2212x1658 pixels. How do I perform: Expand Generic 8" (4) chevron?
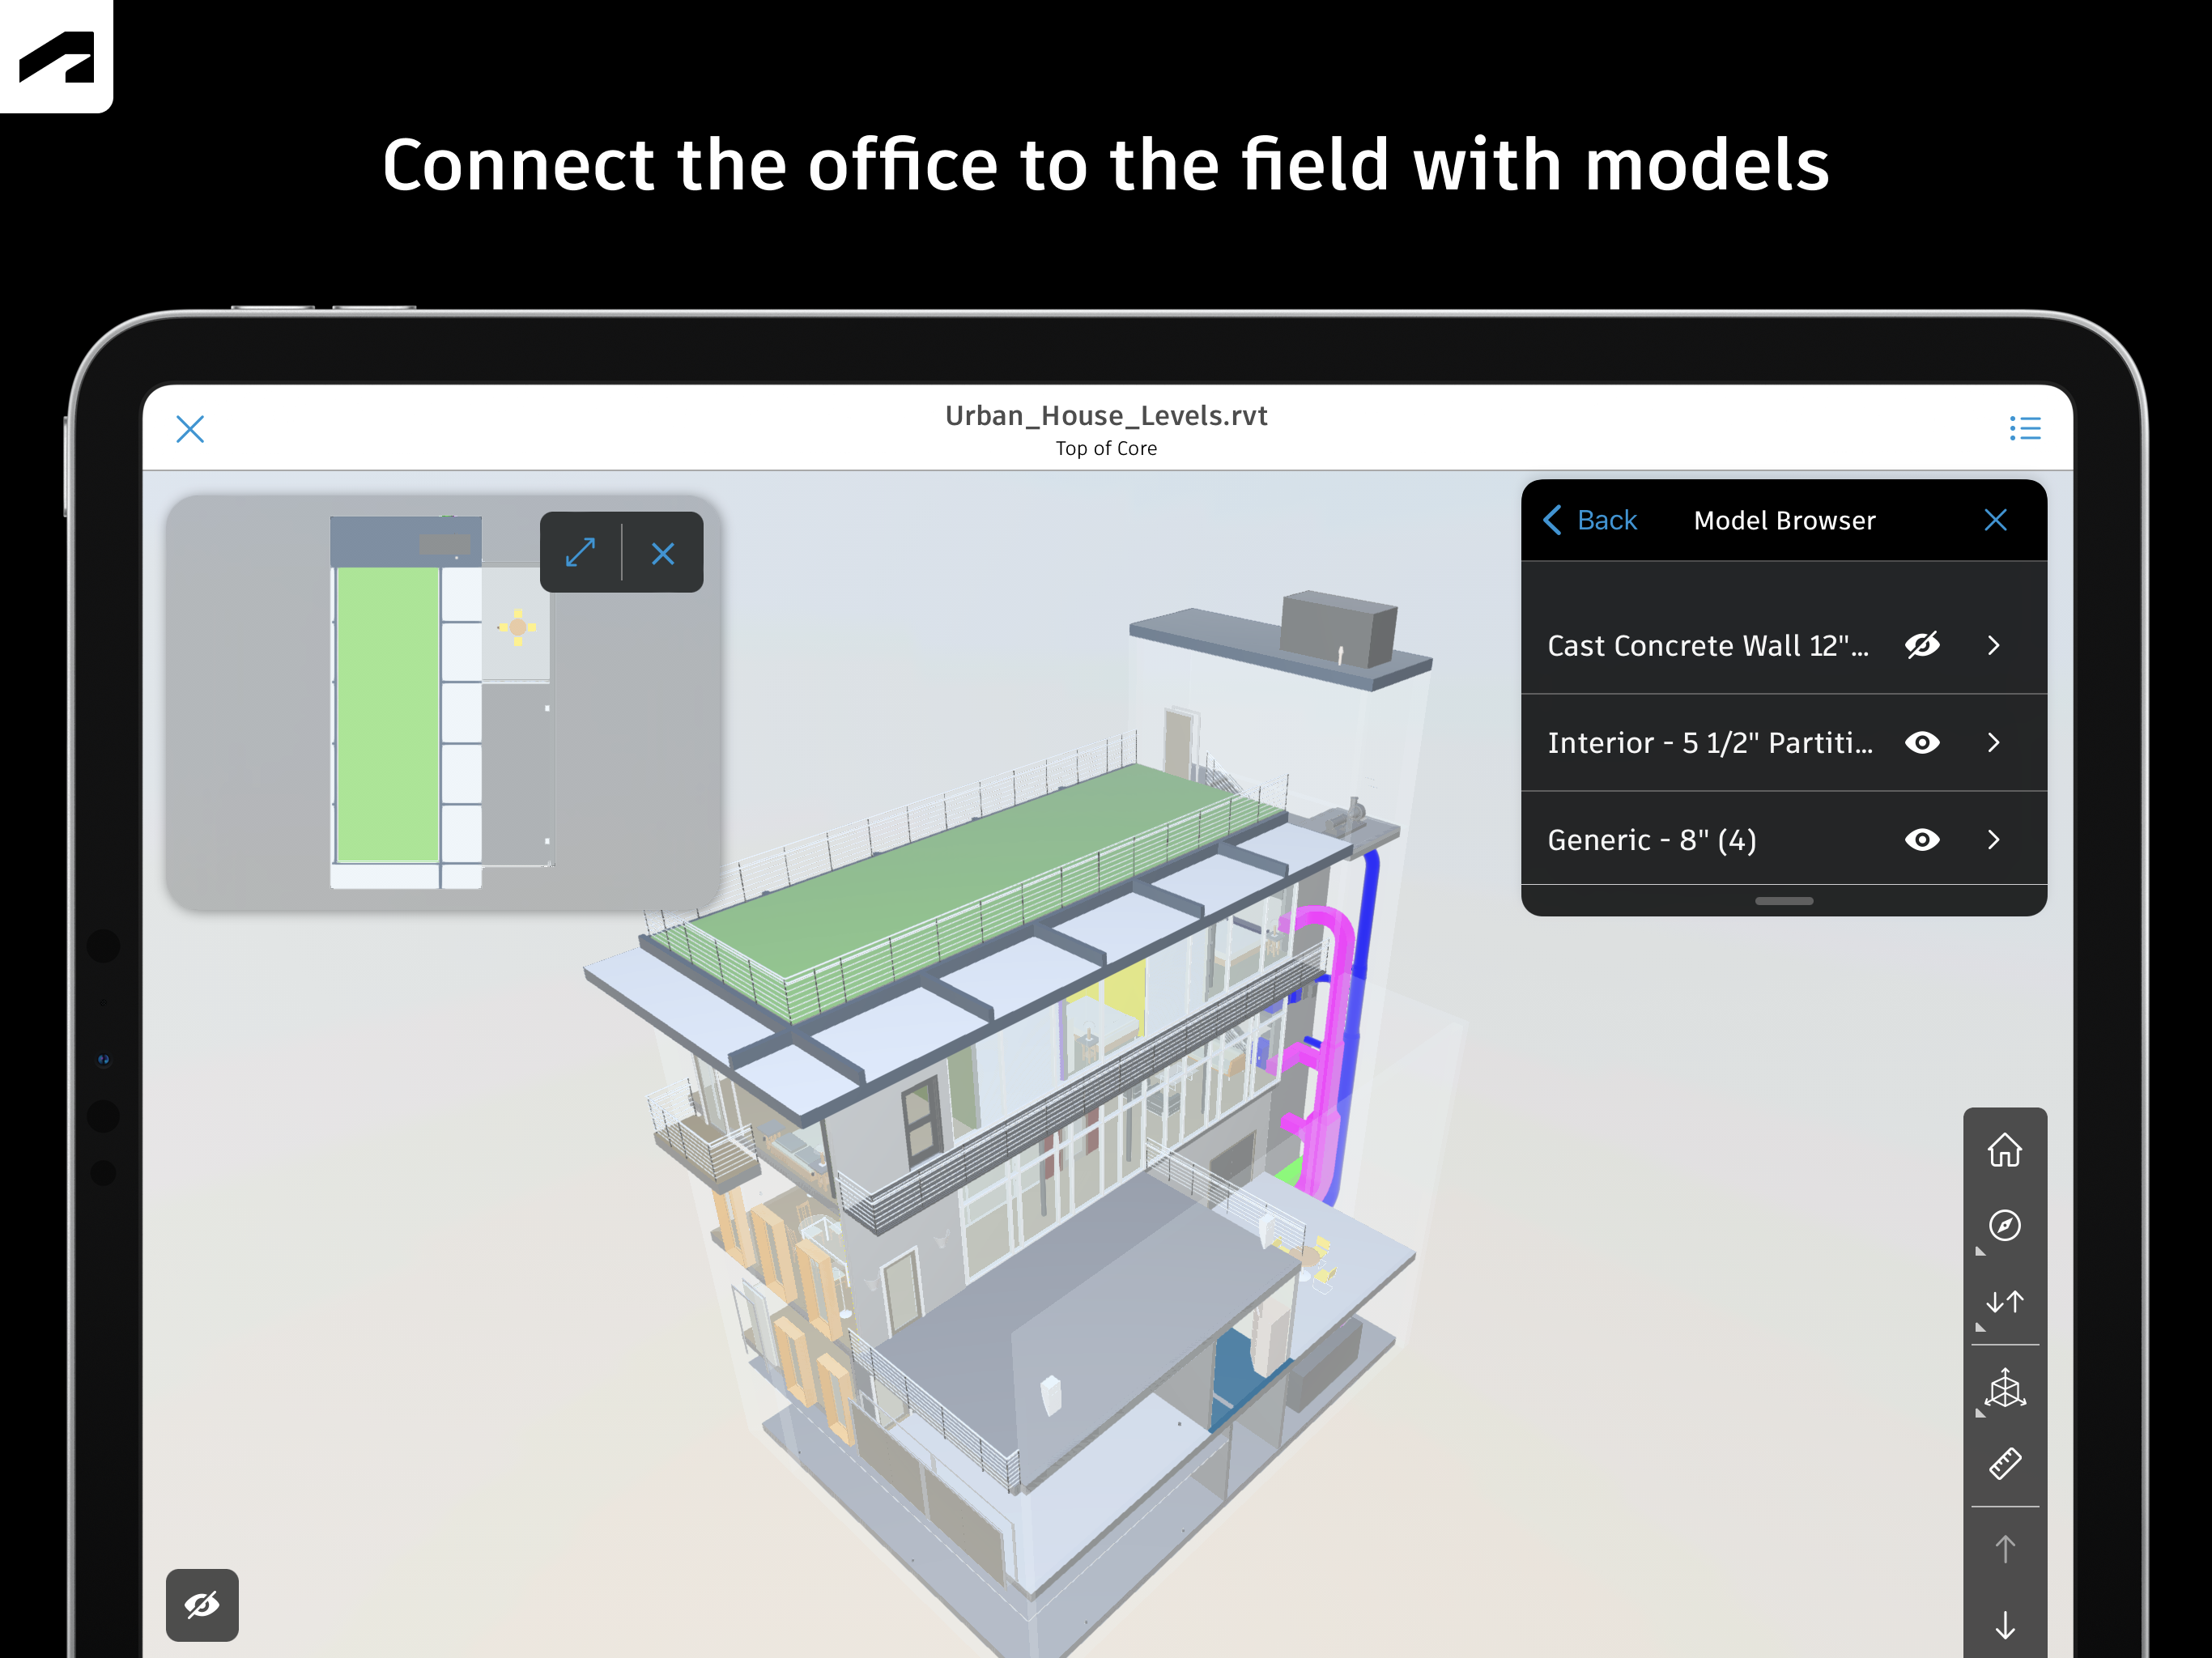click(x=1993, y=840)
